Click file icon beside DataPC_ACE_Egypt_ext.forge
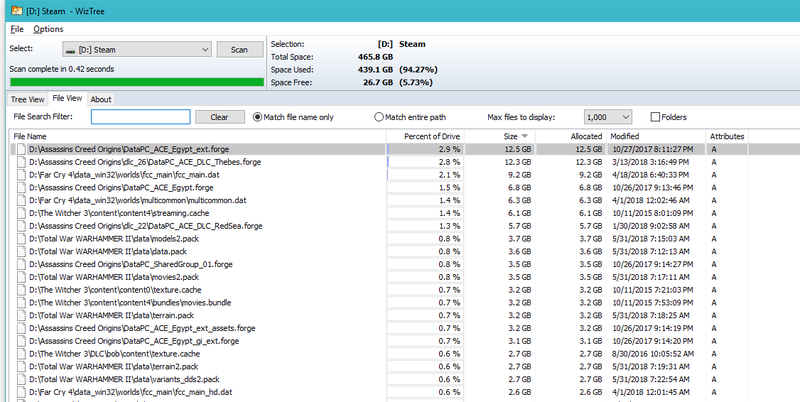Viewport: 800px width, 402px height. [x=21, y=149]
